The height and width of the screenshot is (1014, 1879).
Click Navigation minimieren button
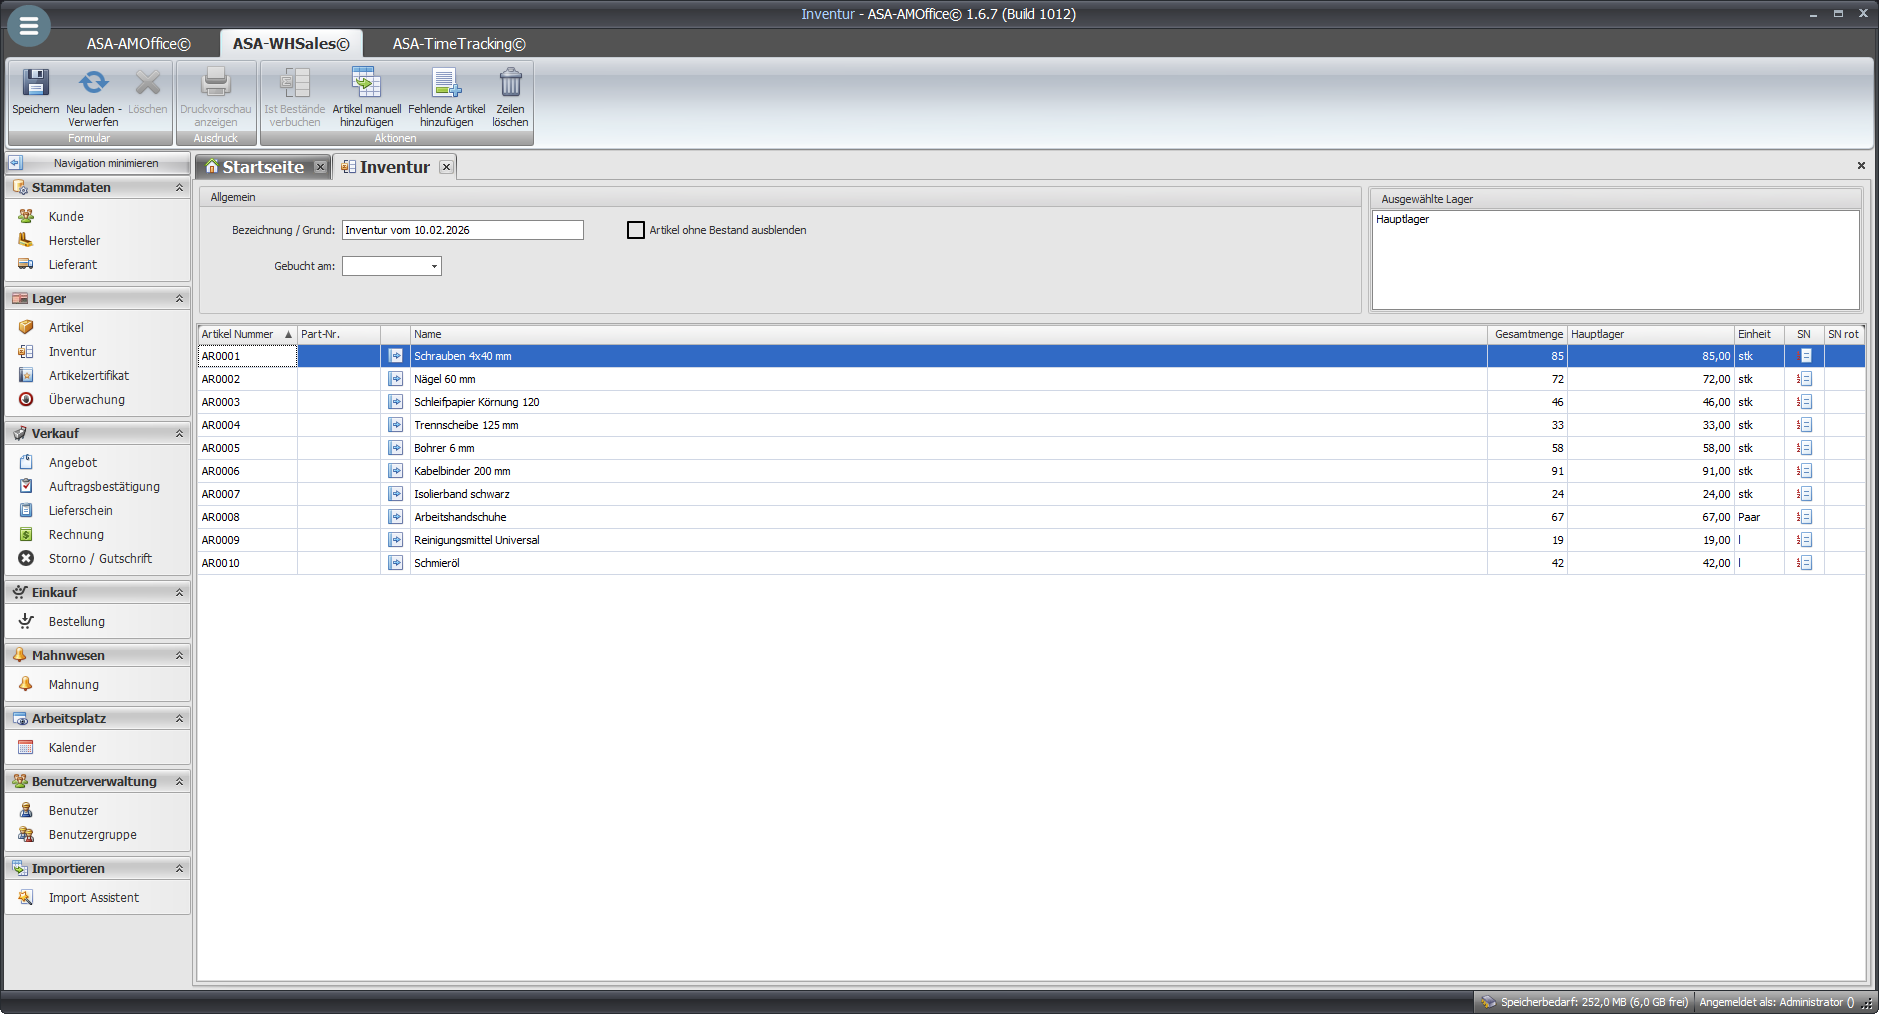point(98,163)
